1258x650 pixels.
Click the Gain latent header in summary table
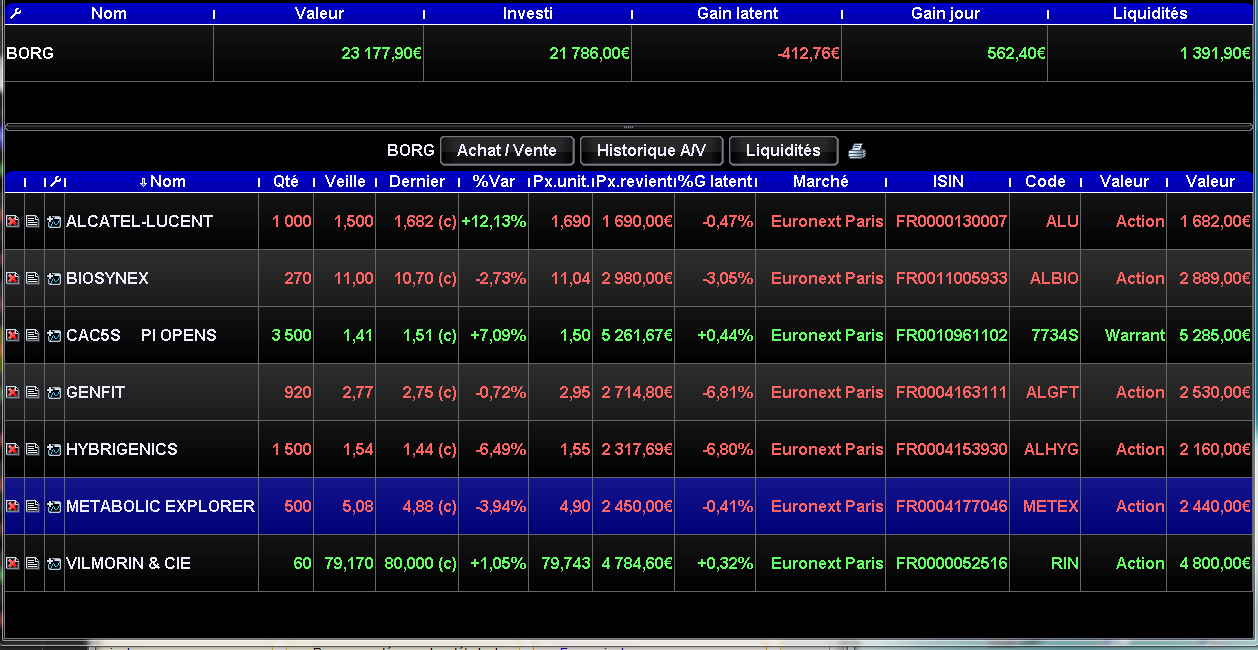tap(737, 13)
